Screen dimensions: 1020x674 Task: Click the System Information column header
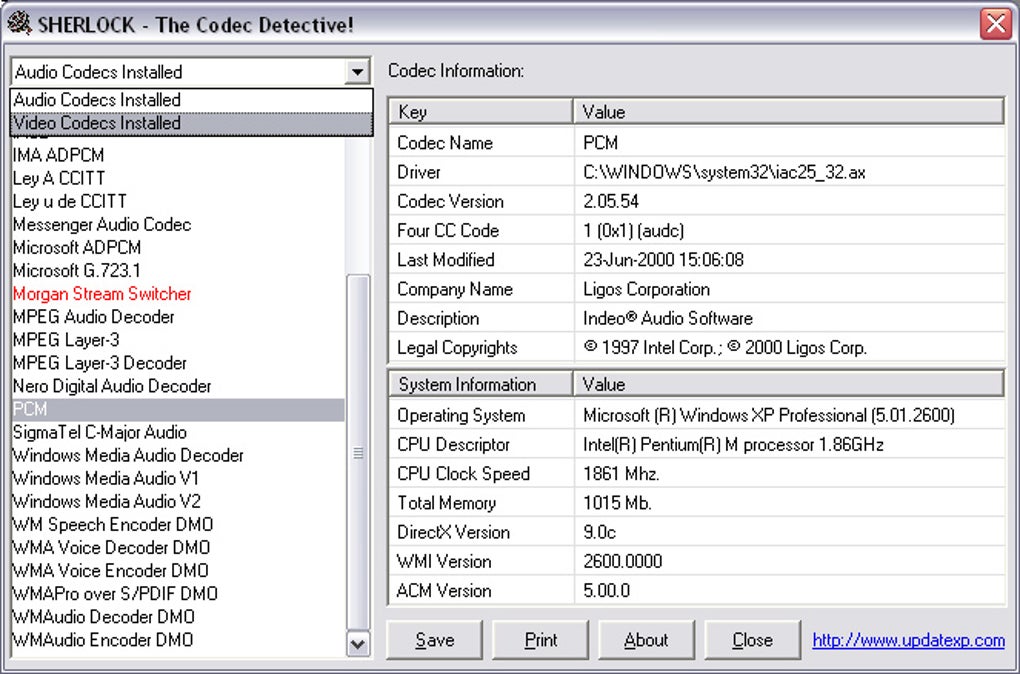click(x=481, y=384)
